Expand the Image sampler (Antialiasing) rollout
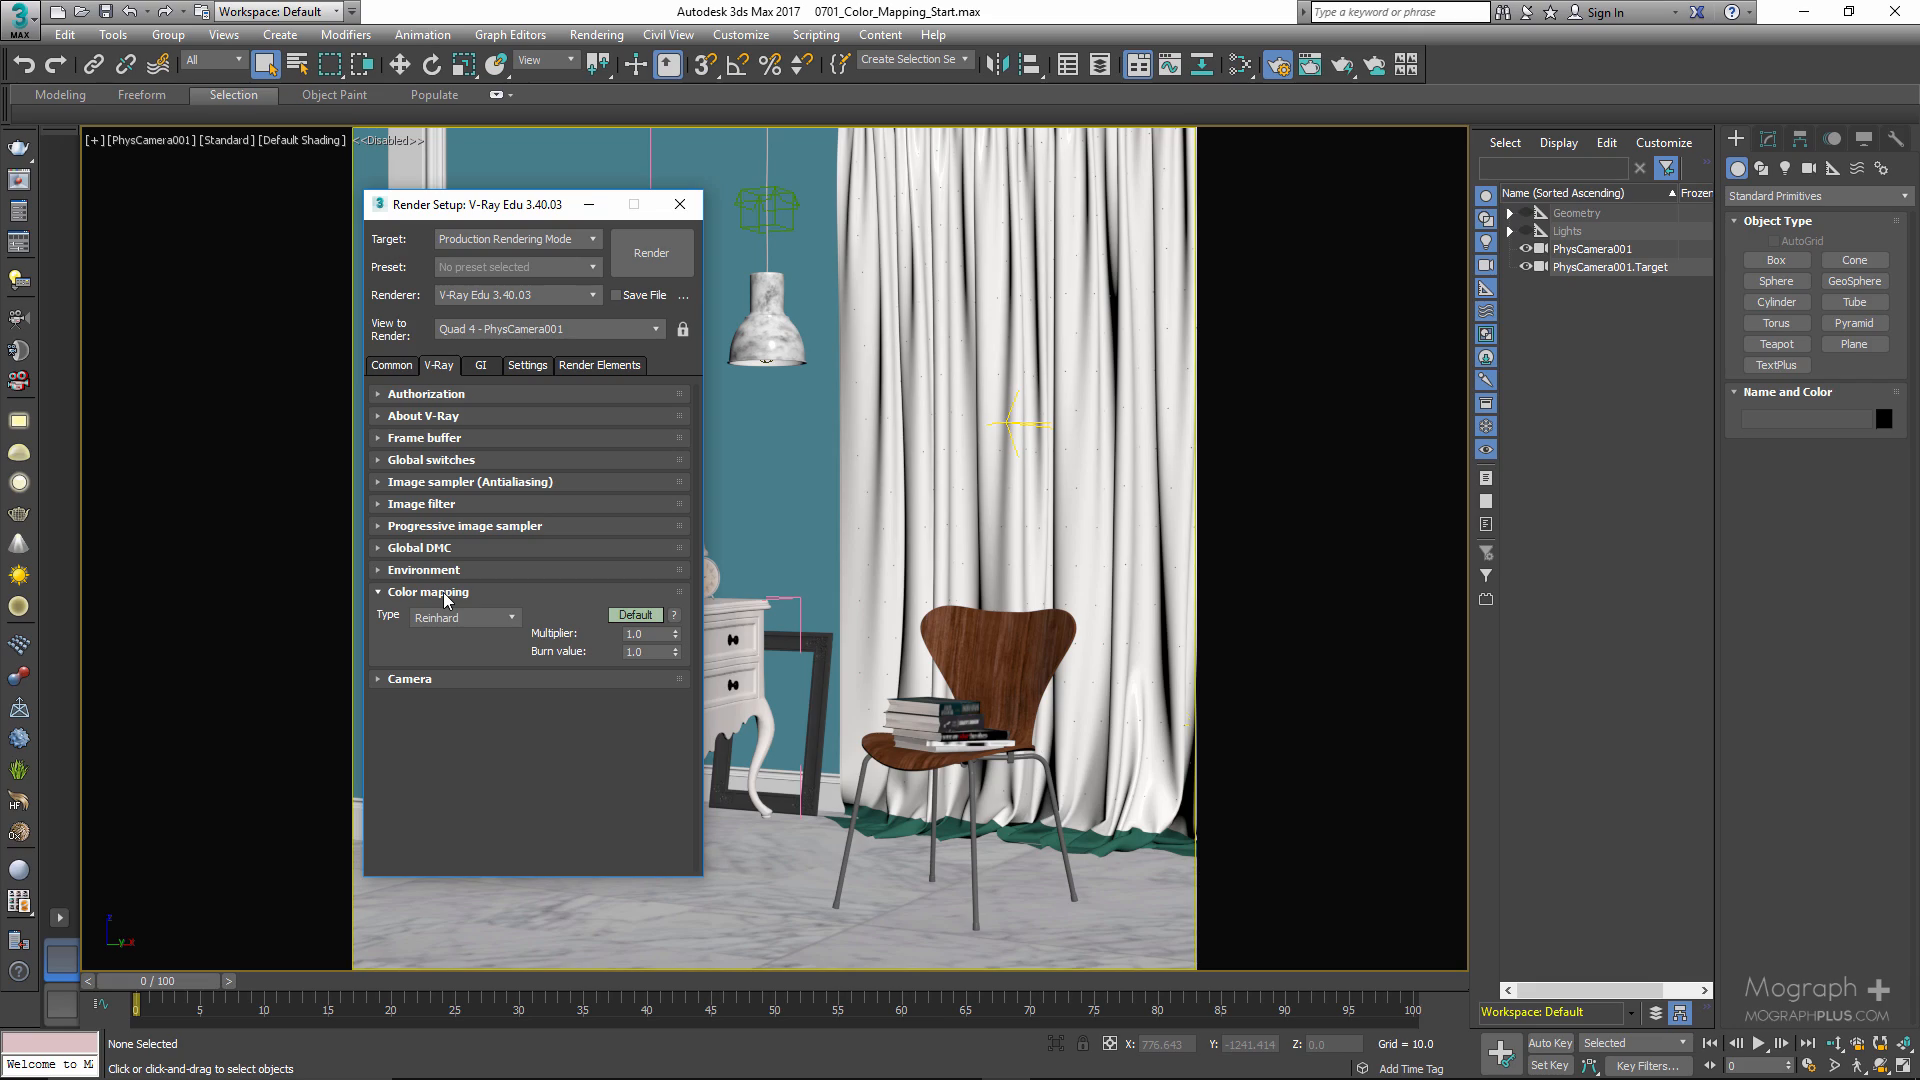The image size is (1920, 1080). tap(470, 482)
